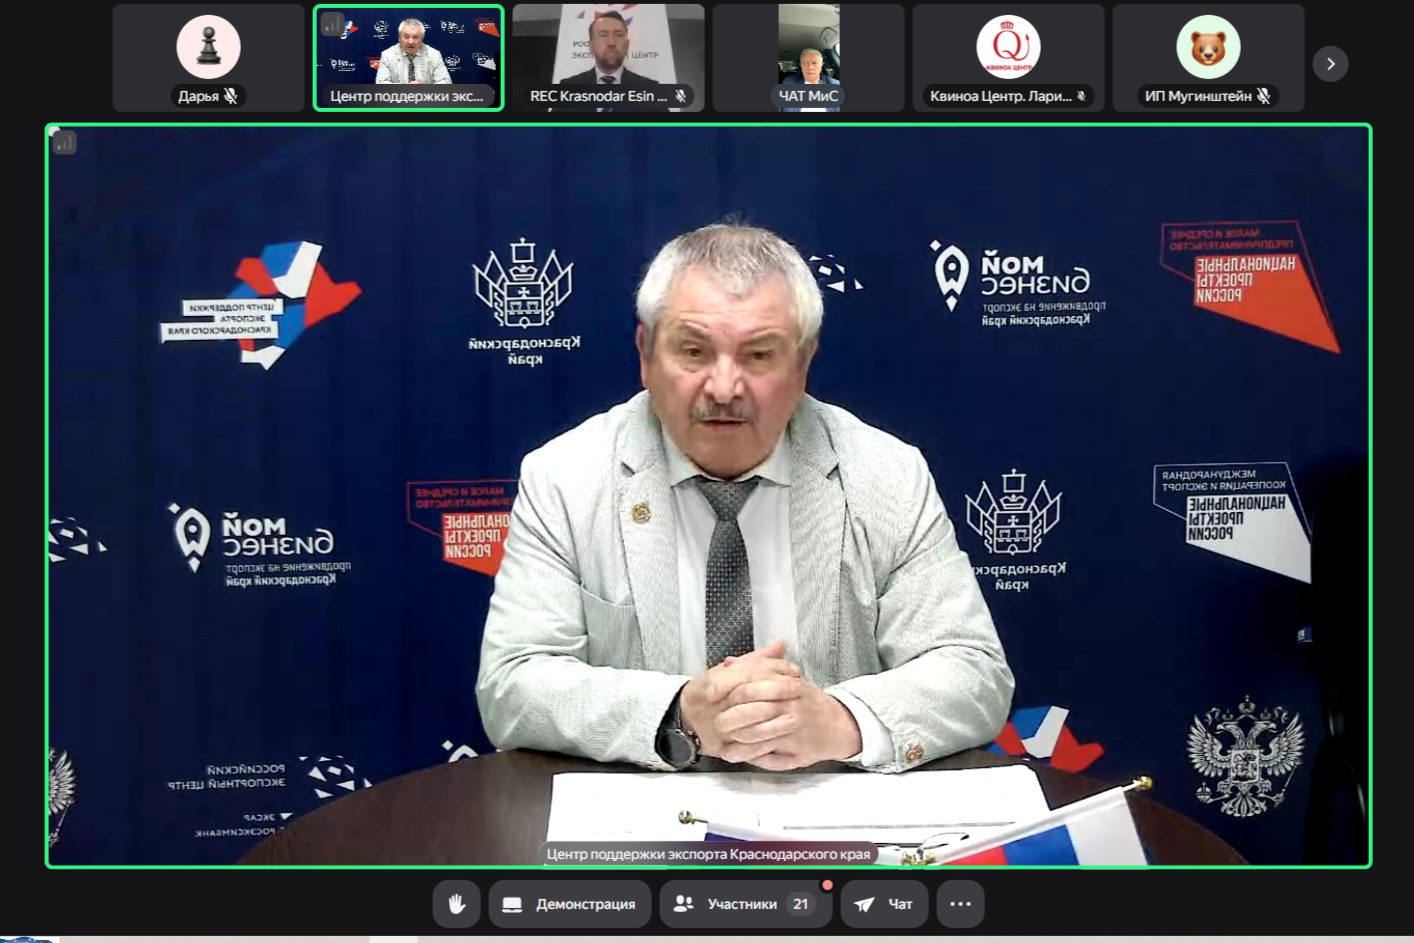Click signal icon on active speaker thumbnail

click(x=333, y=24)
